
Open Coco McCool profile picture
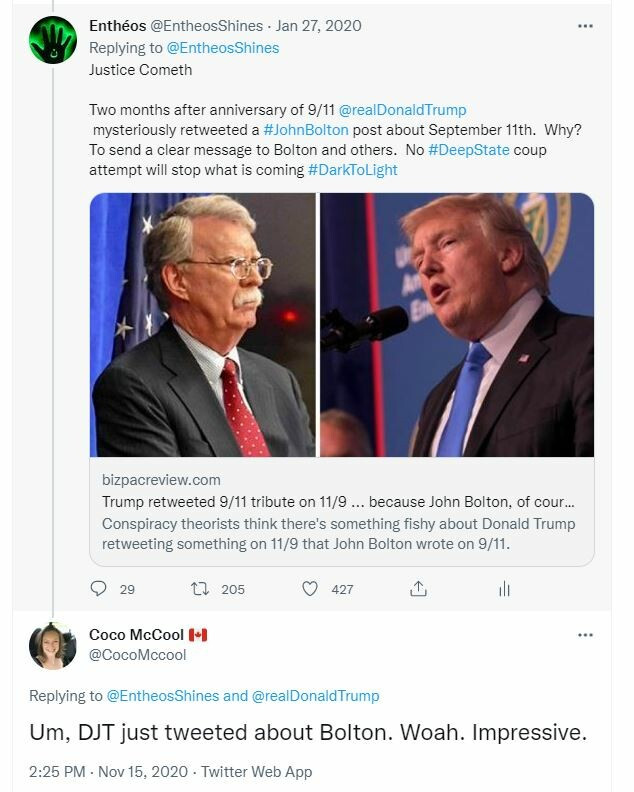click(52, 646)
